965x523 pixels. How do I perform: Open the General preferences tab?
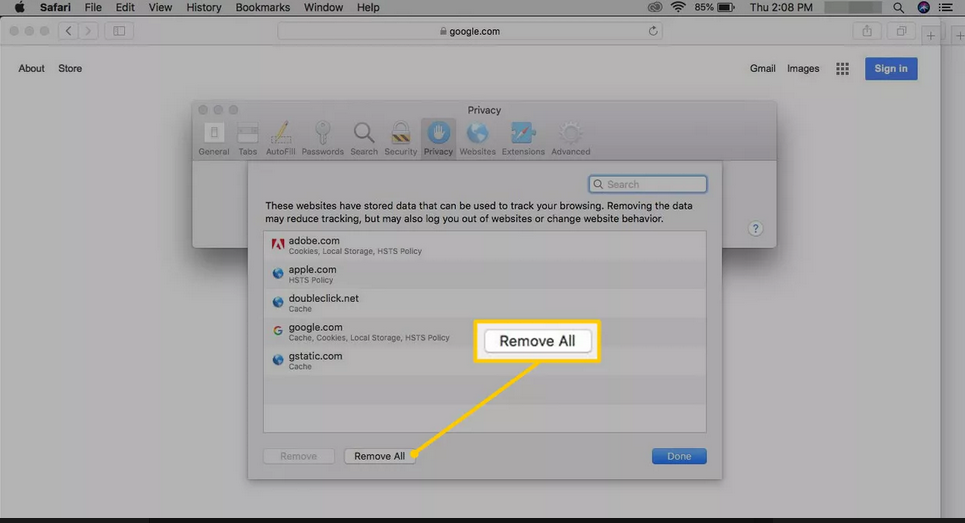214,139
